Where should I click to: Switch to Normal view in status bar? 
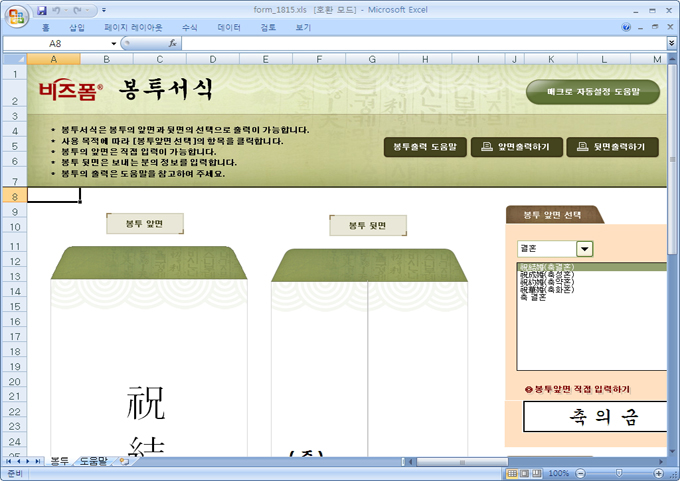[x=513, y=472]
